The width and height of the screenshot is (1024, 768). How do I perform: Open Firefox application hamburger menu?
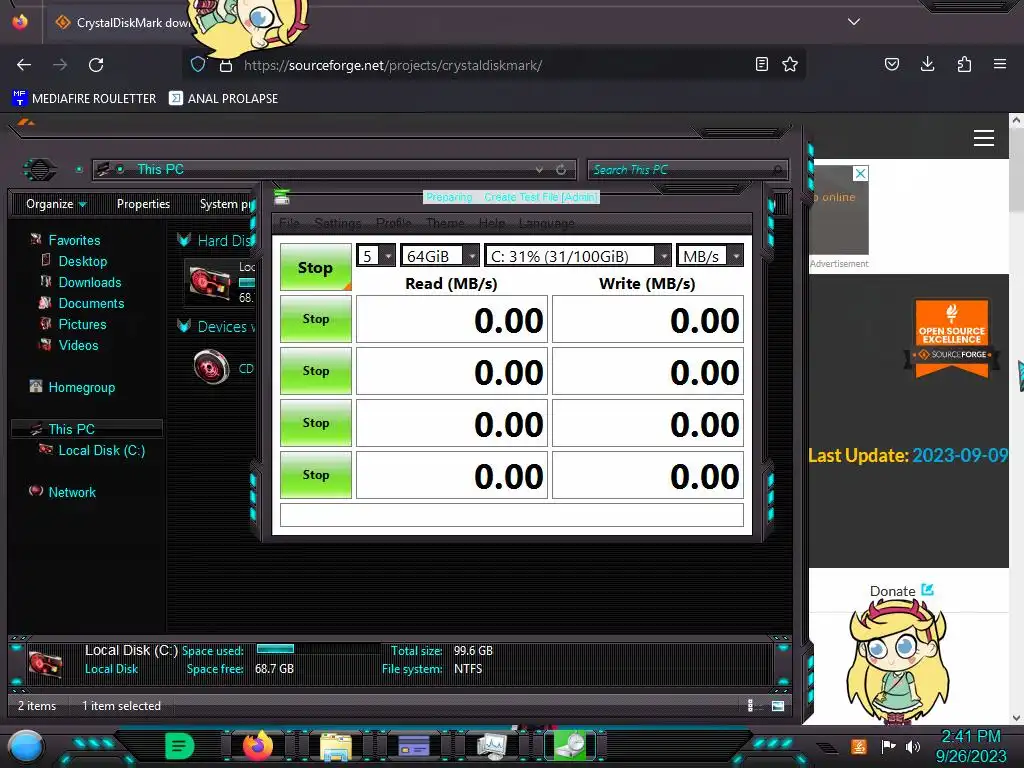[1000, 64]
